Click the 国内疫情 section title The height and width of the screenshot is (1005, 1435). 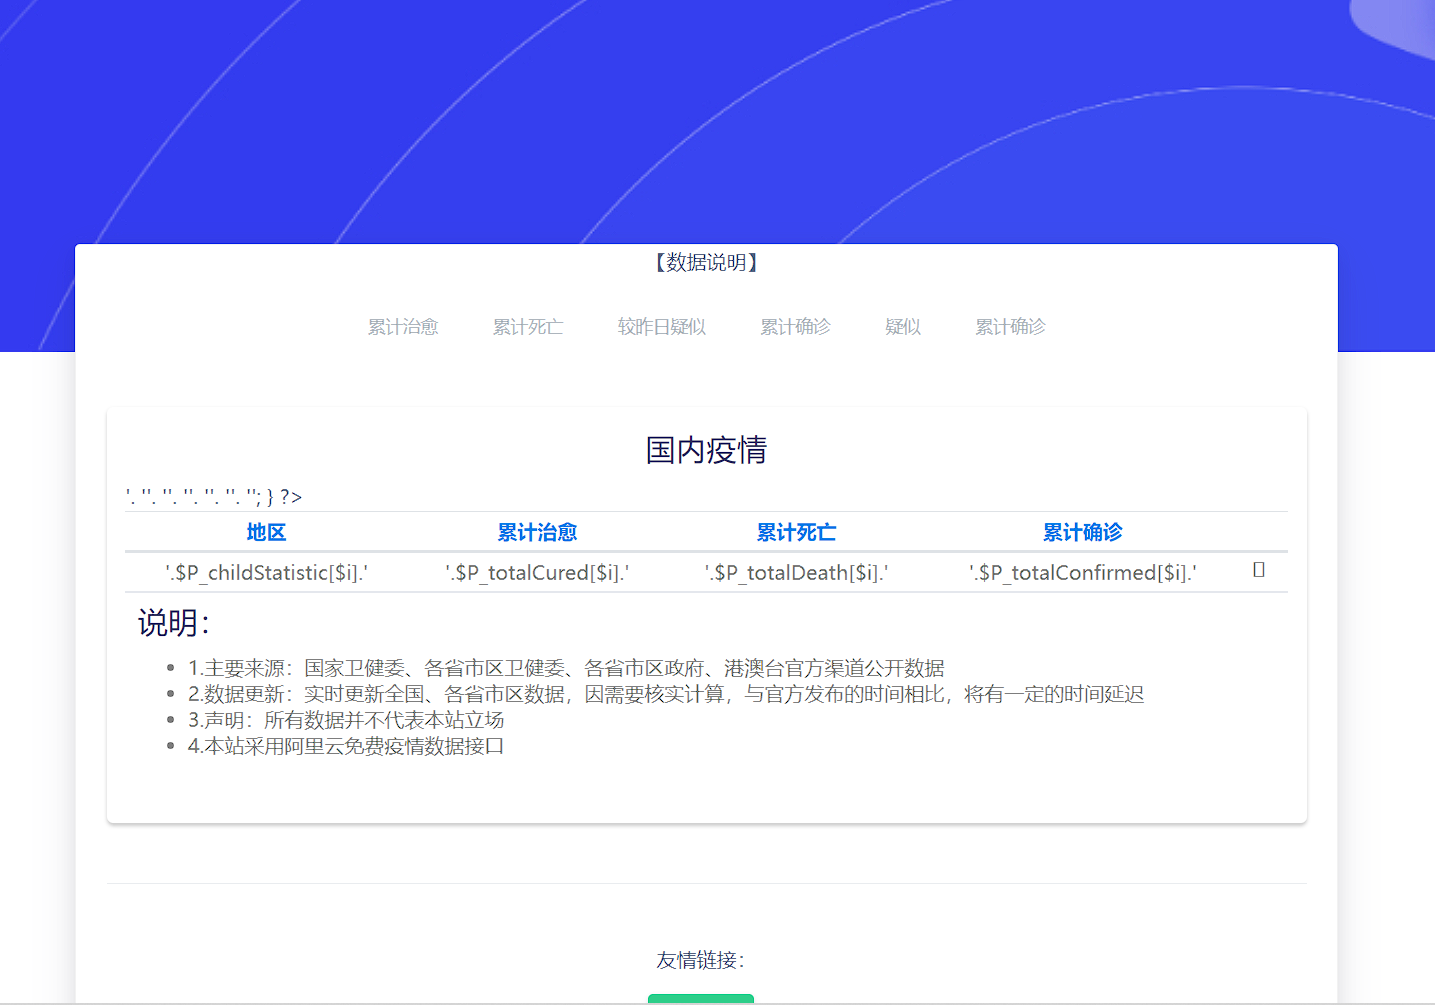pyautogui.click(x=706, y=450)
